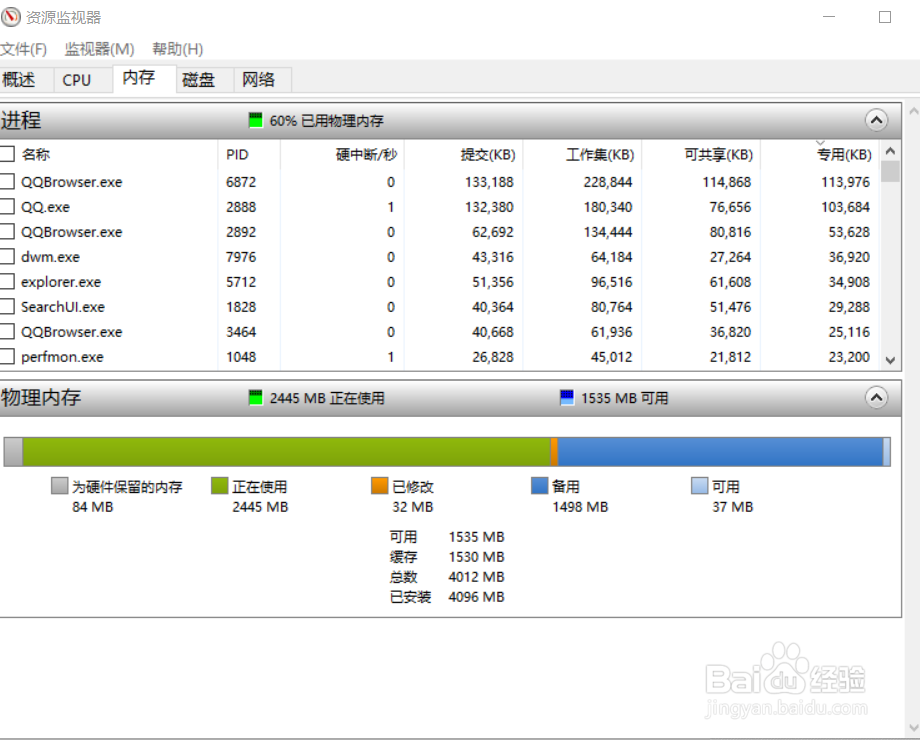Screen dimensions: 920x740
Task: Click the green 60% physical memory indicator
Action: point(257,120)
